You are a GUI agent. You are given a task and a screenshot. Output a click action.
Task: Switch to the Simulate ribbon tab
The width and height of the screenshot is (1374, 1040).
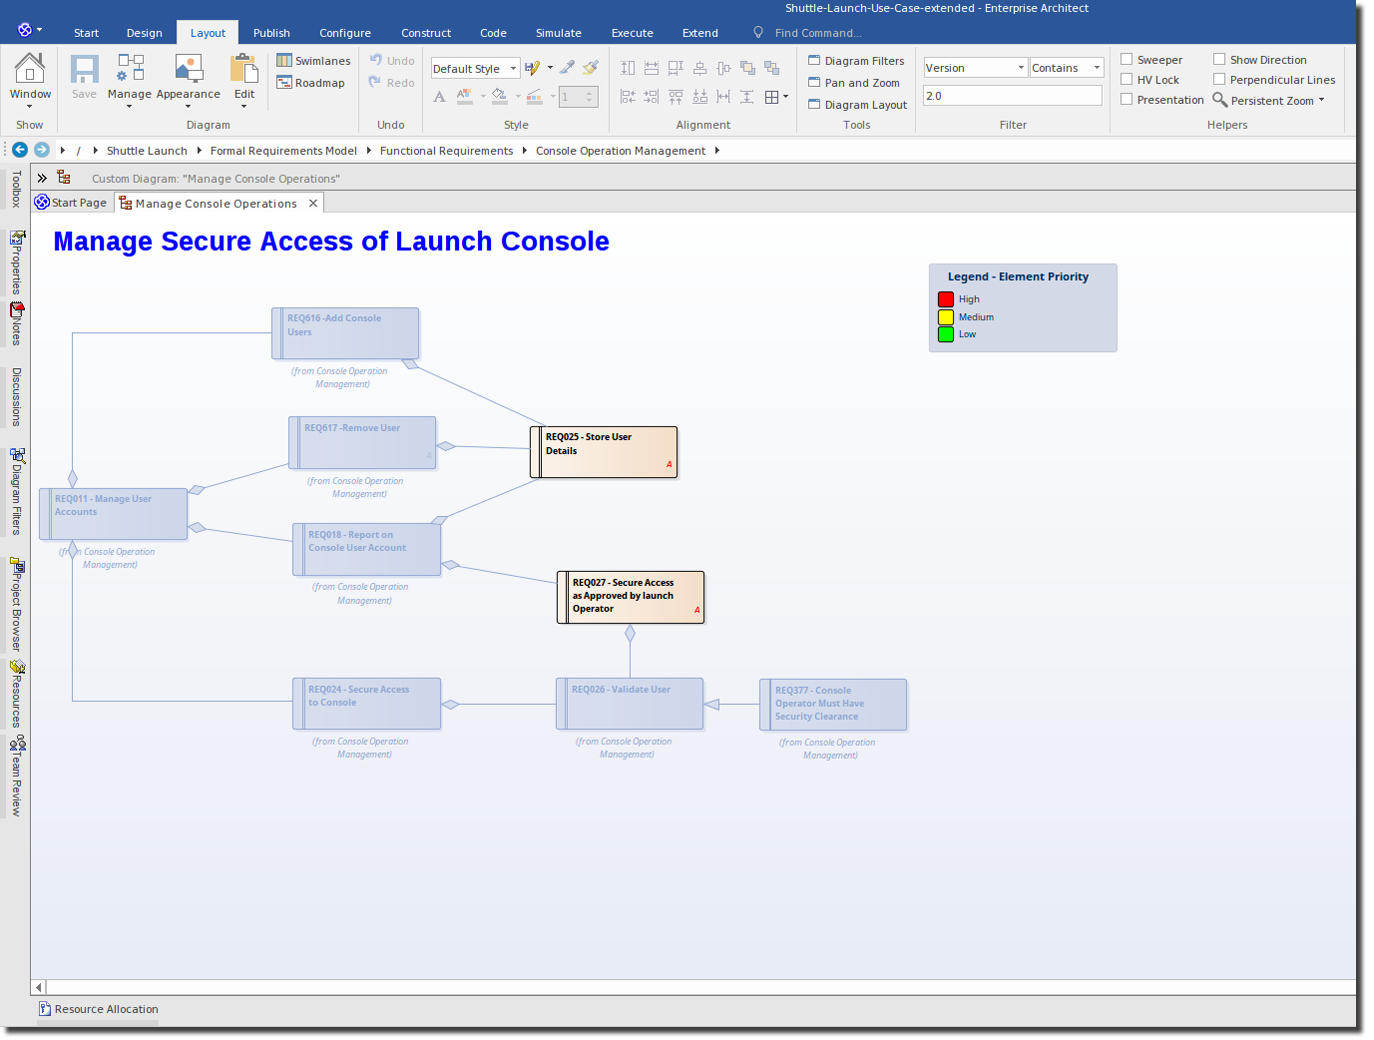pyautogui.click(x=558, y=32)
